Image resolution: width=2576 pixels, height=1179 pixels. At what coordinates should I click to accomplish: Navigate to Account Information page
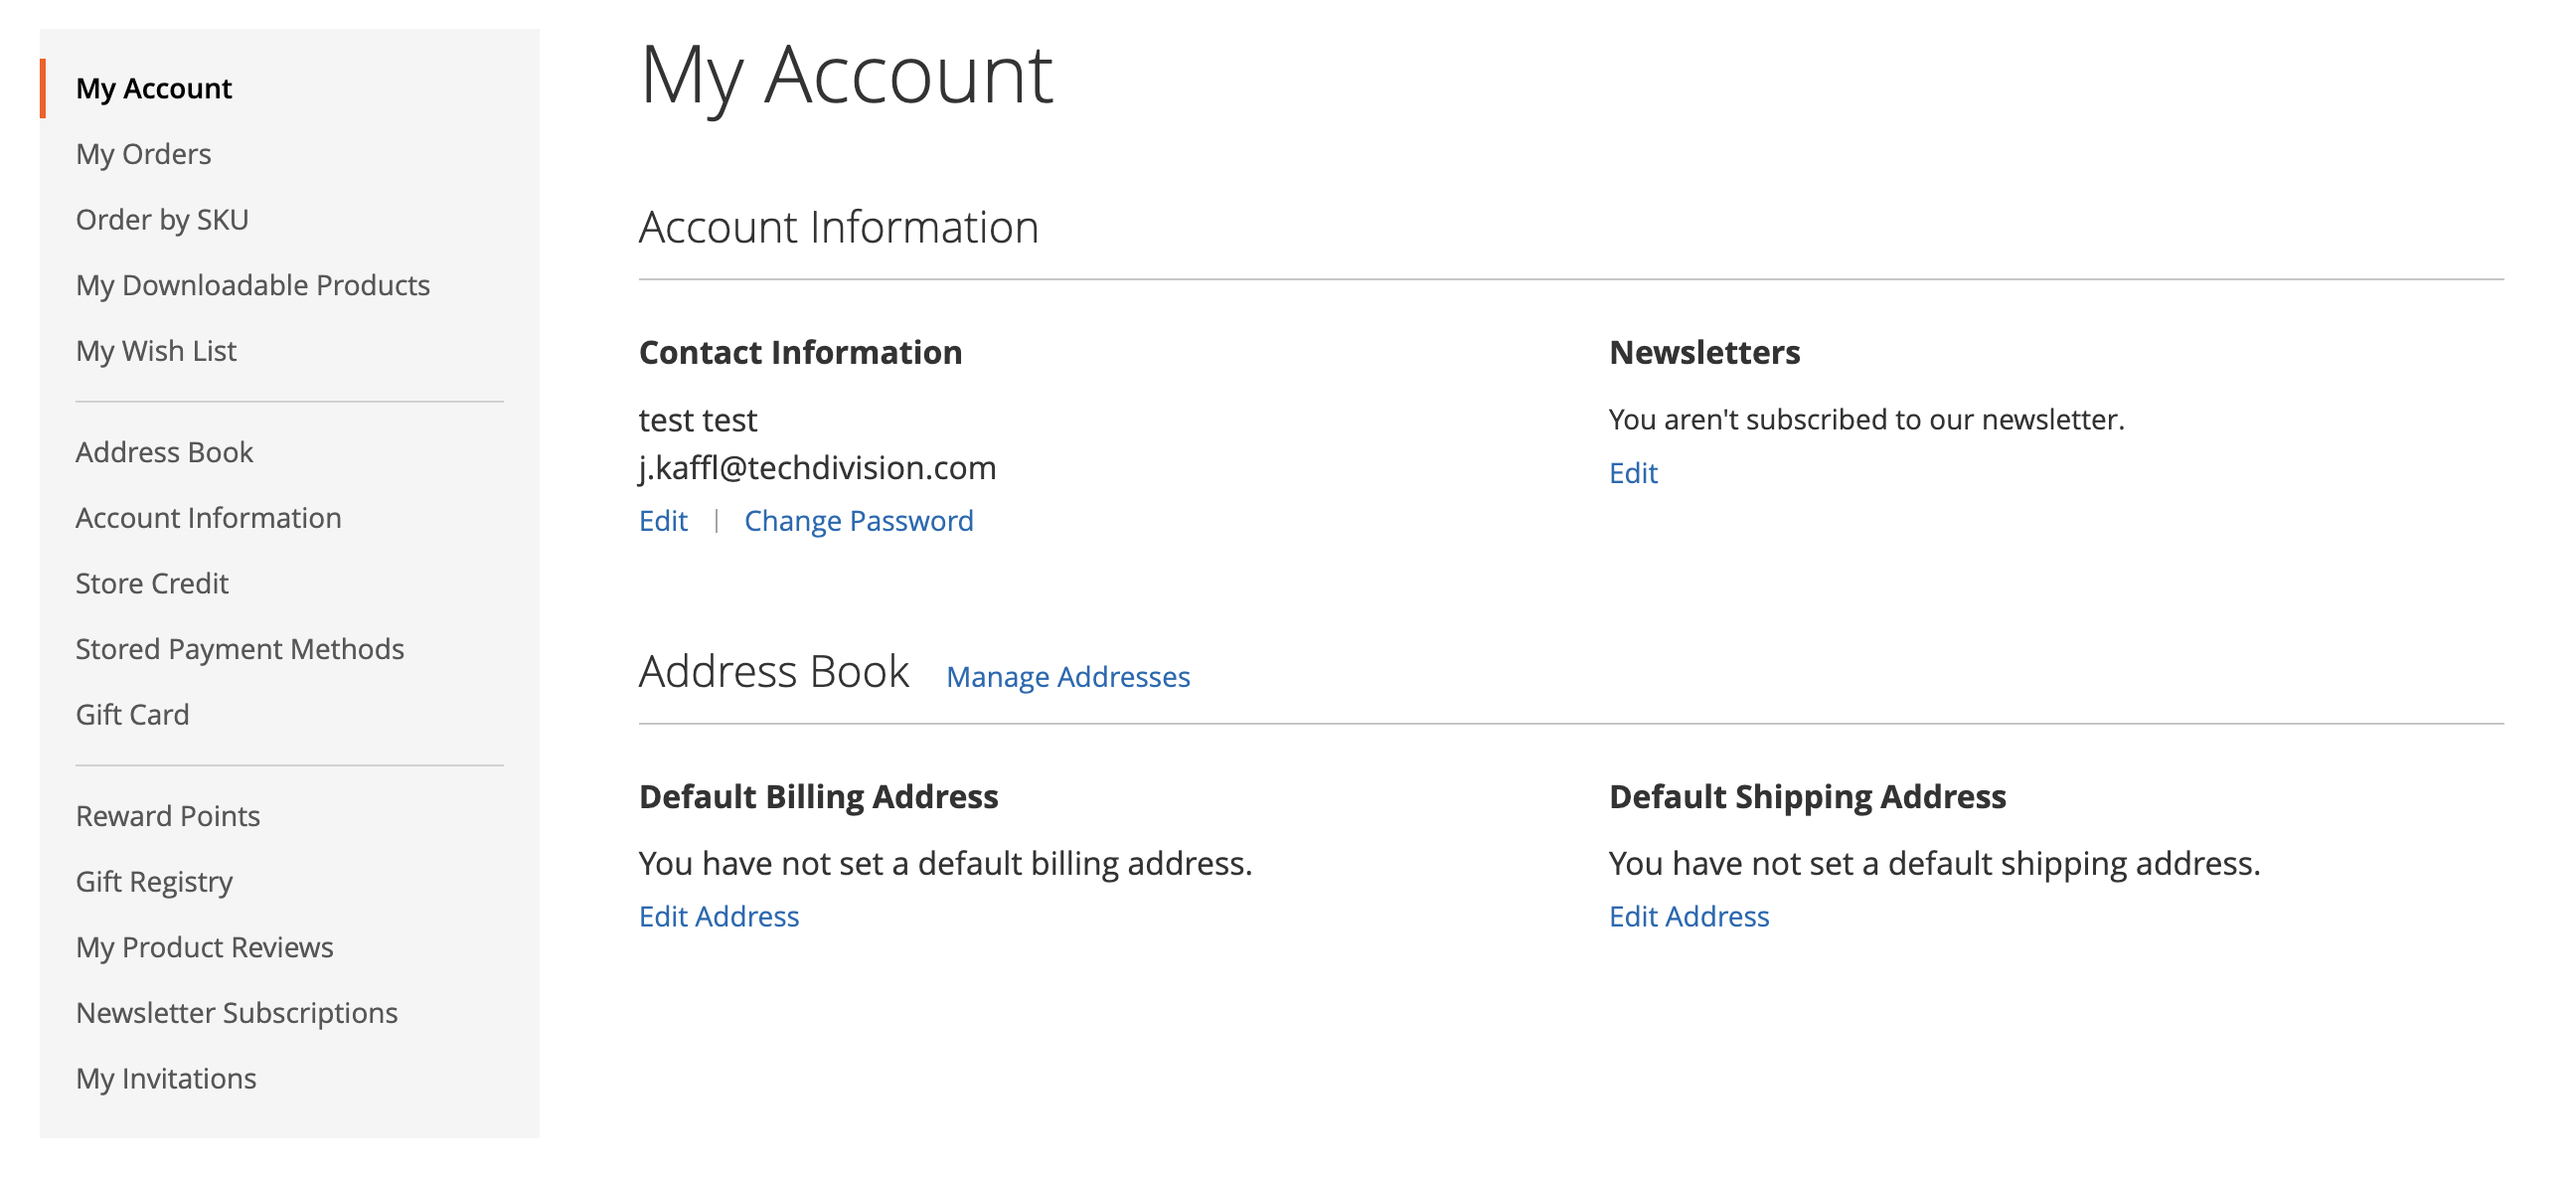click(x=209, y=516)
